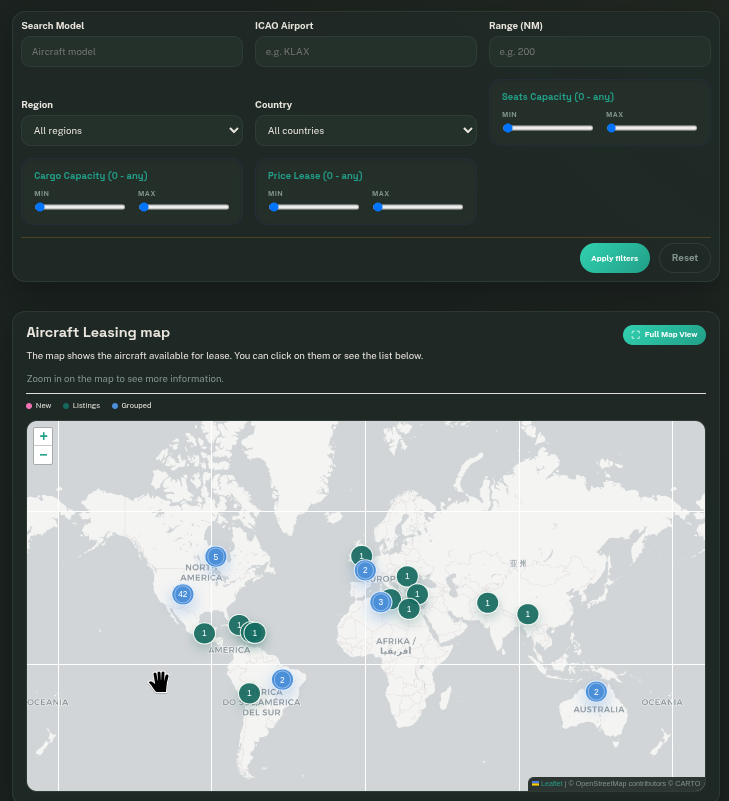This screenshot has height=801, width=729.
Task: Adjust Cargo Capacity MIN slider
Action: coord(80,207)
